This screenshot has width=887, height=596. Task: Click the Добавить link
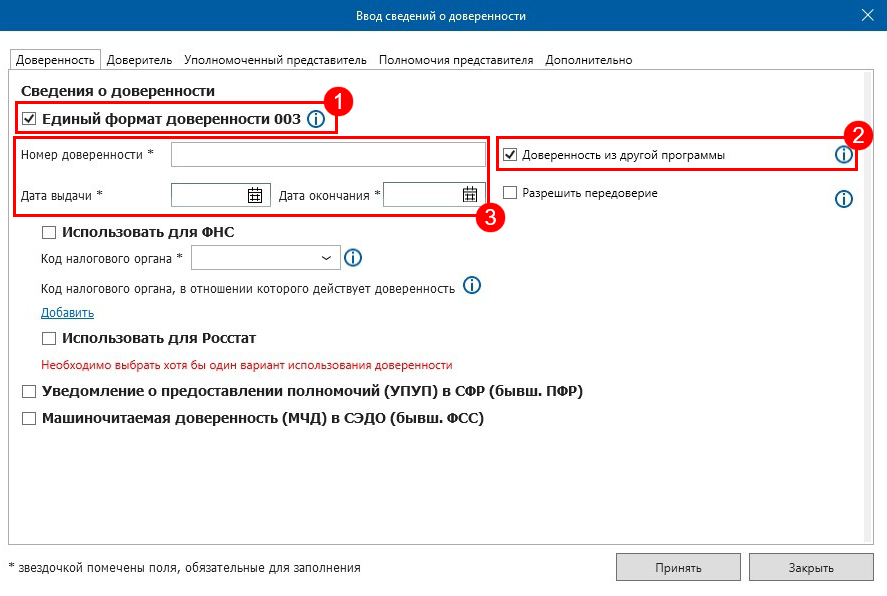tap(67, 313)
